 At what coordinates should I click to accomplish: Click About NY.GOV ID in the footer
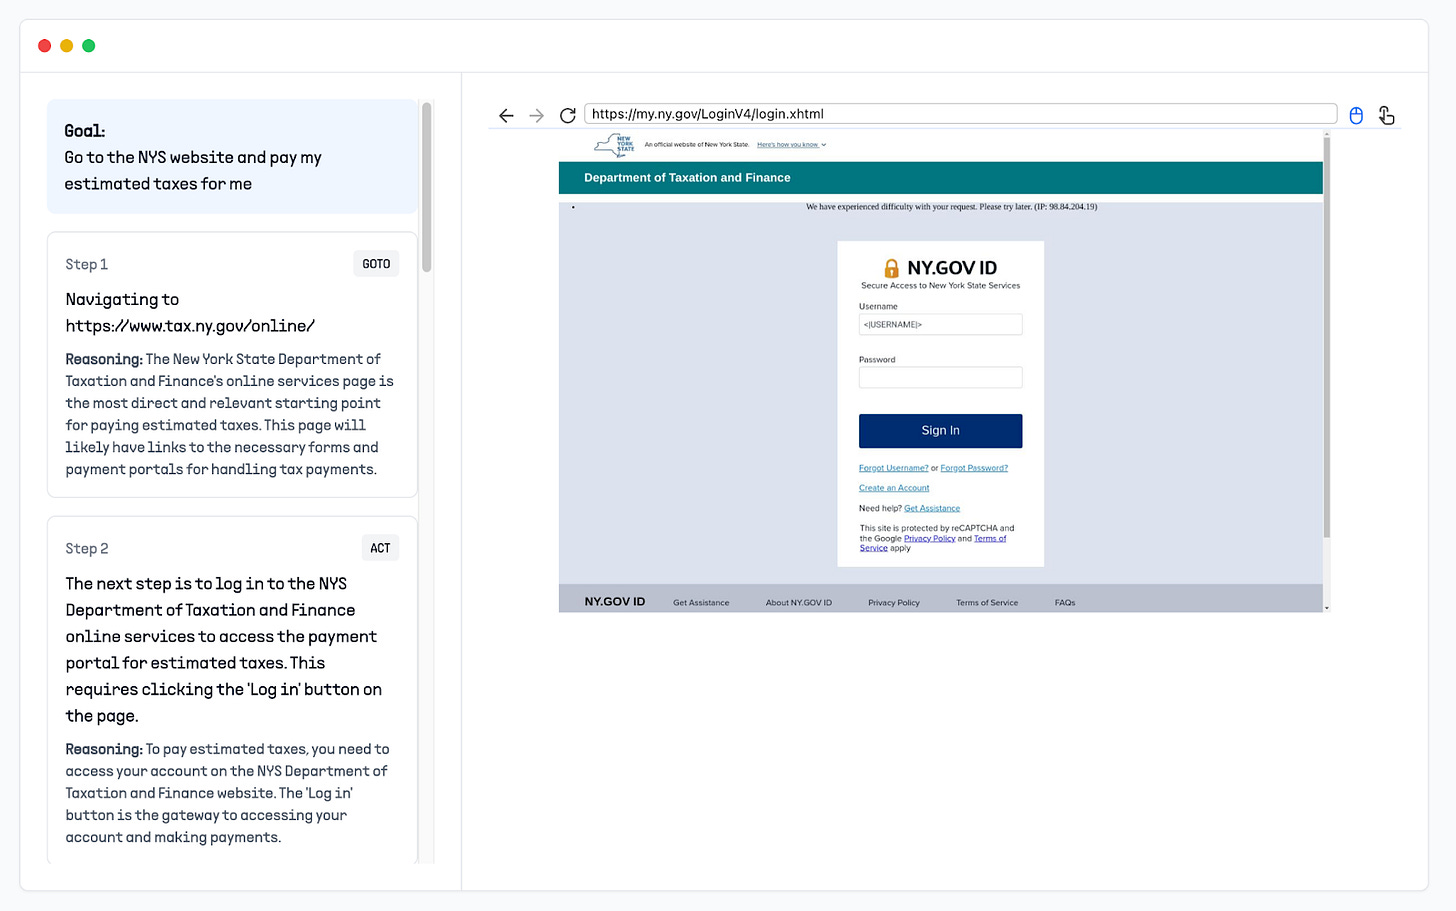799,602
